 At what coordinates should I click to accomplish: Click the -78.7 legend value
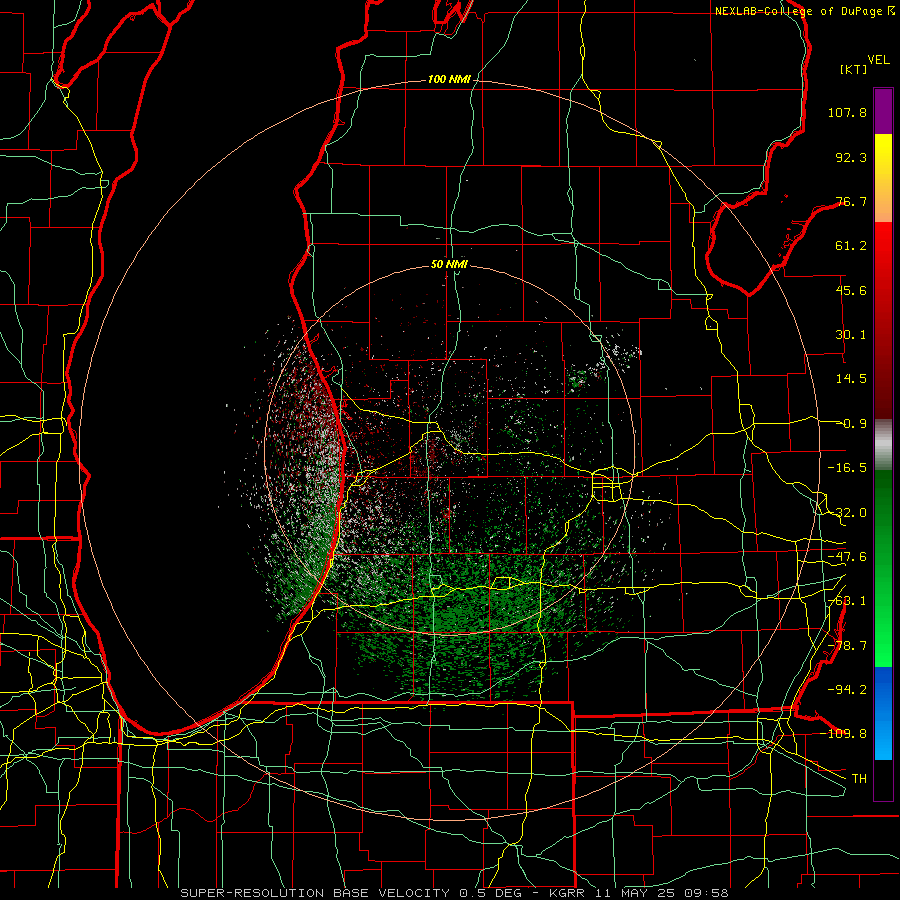pyautogui.click(x=847, y=646)
